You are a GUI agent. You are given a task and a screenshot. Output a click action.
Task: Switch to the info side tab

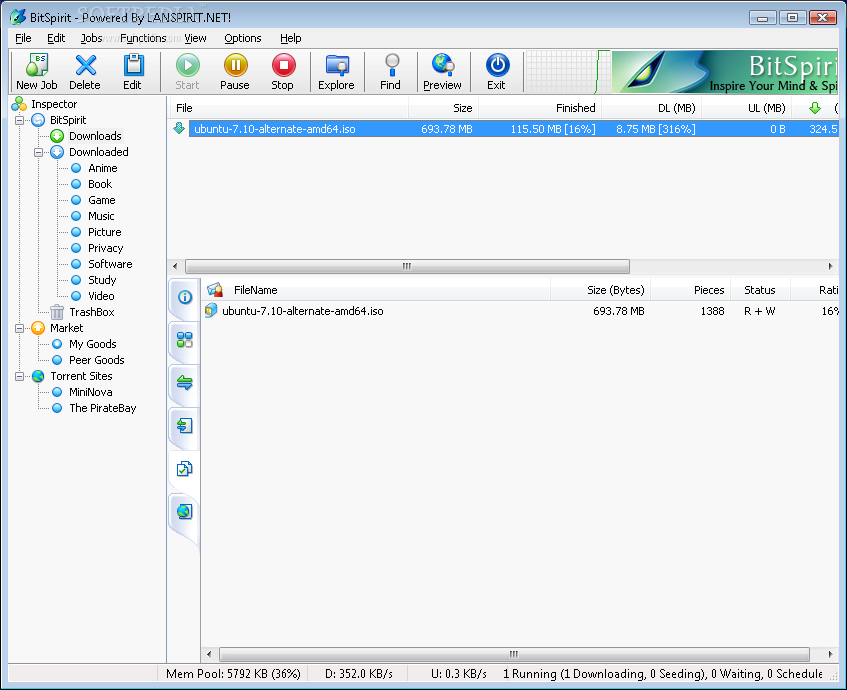pos(184,297)
